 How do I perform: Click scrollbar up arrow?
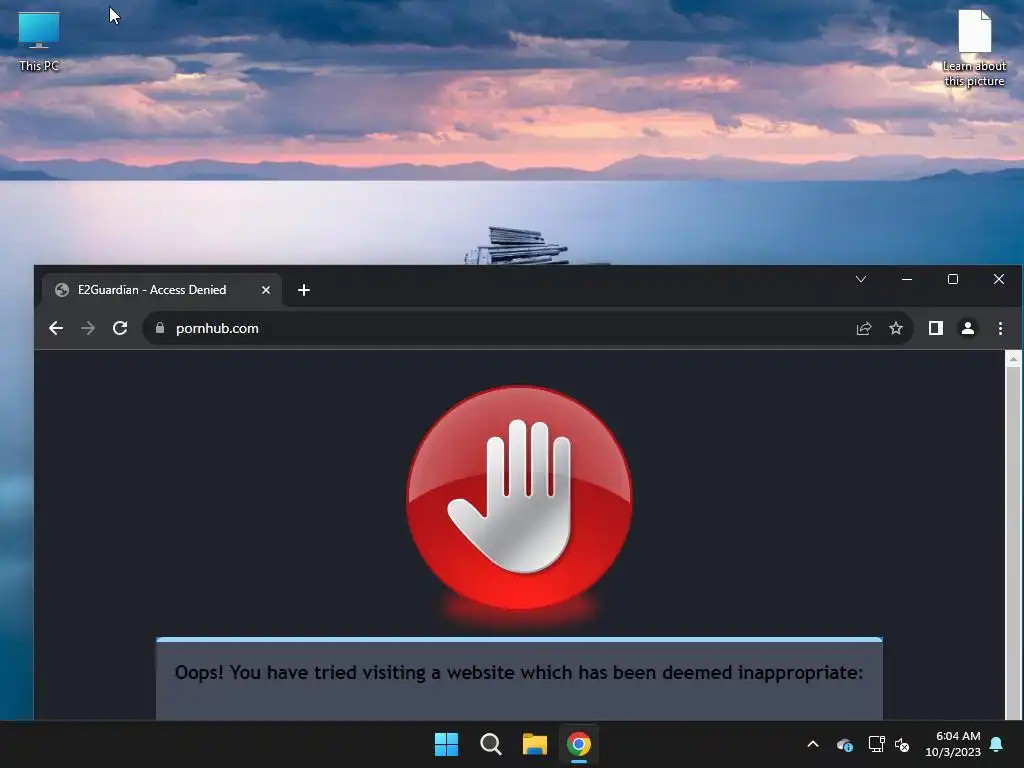1013,359
